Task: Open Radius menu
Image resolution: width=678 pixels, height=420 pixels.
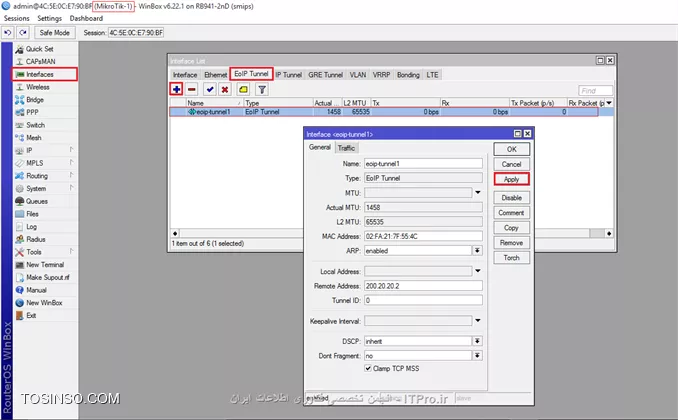Action: 35,239
